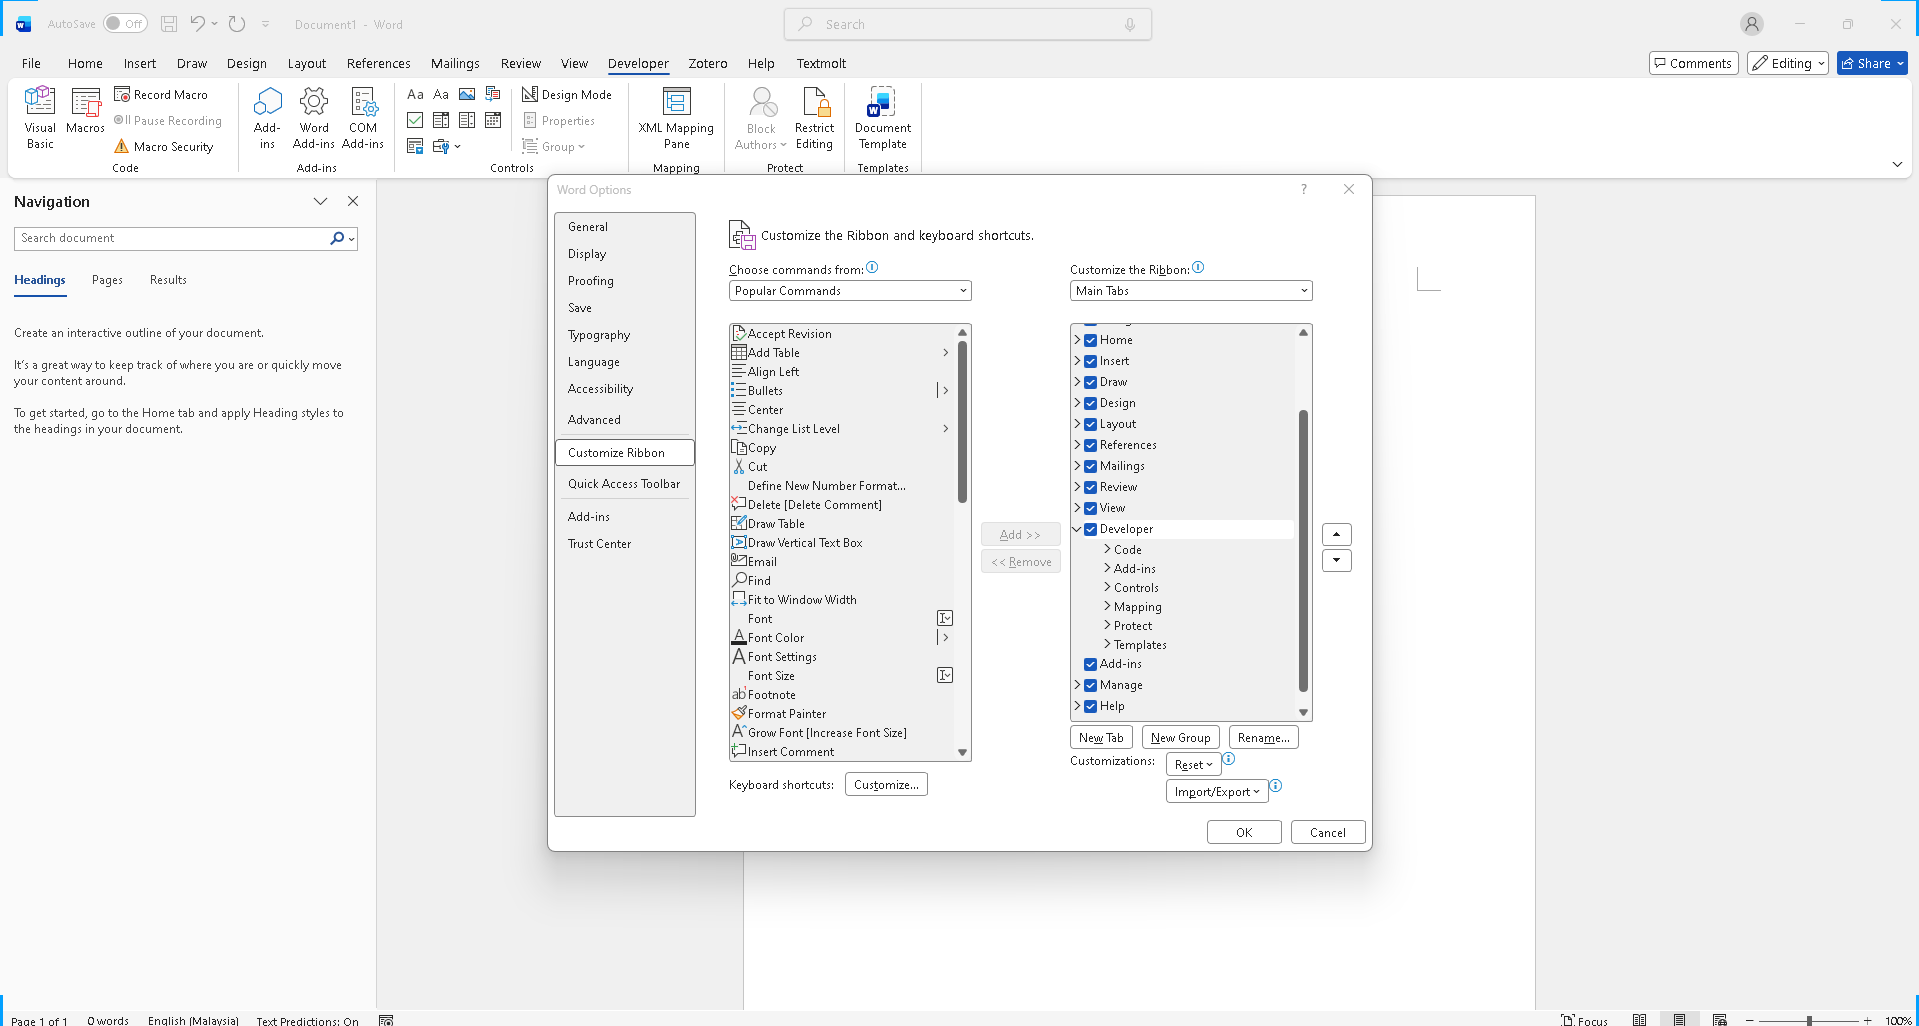Move selected ribbon item up

point(1337,534)
